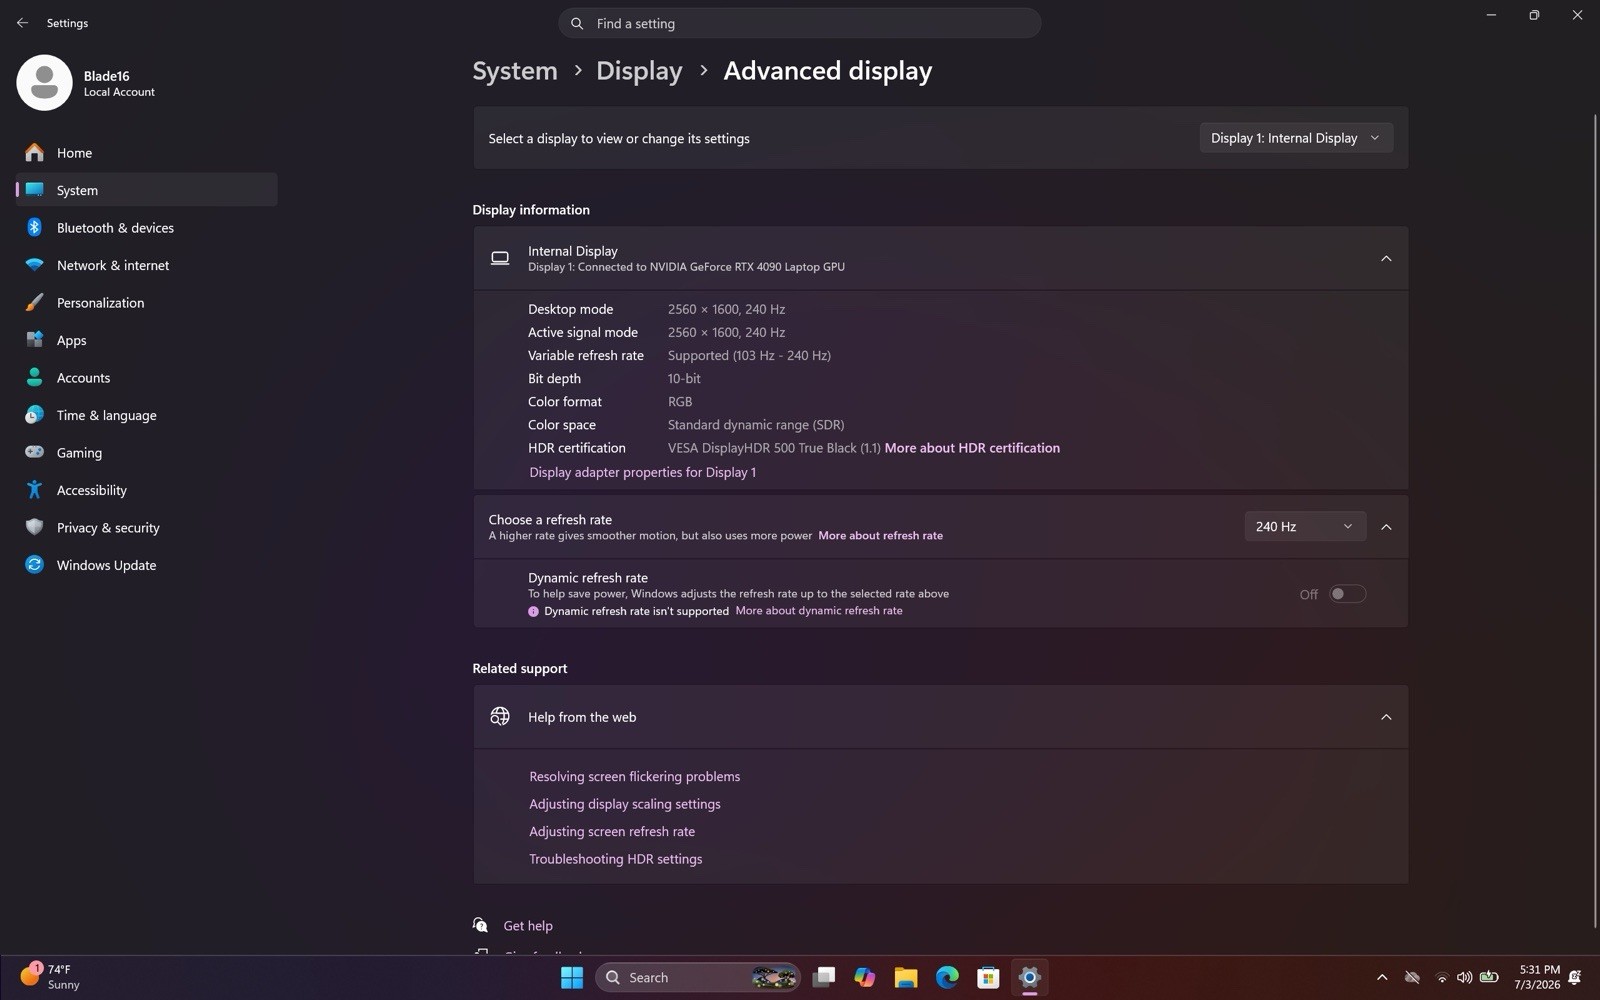This screenshot has width=1600, height=1000.
Task: Launch Copilot from the taskbar
Action: [x=865, y=977]
